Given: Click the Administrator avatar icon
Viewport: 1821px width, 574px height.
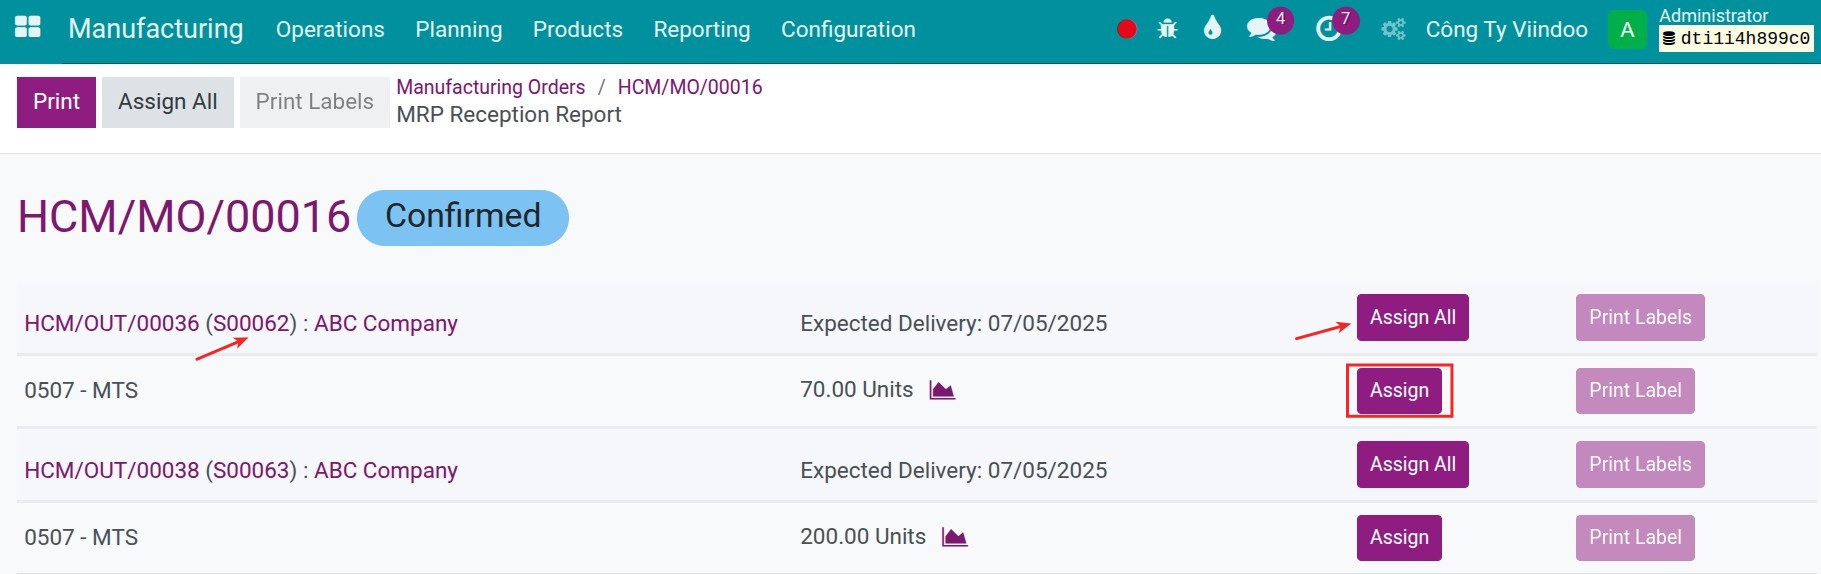Looking at the screenshot, I should (x=1627, y=30).
